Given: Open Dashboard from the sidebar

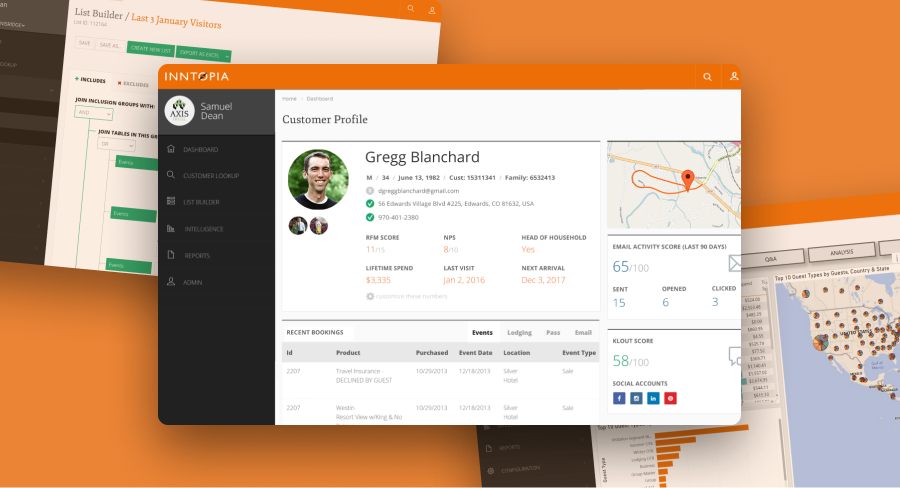Looking at the screenshot, I should click(200, 150).
